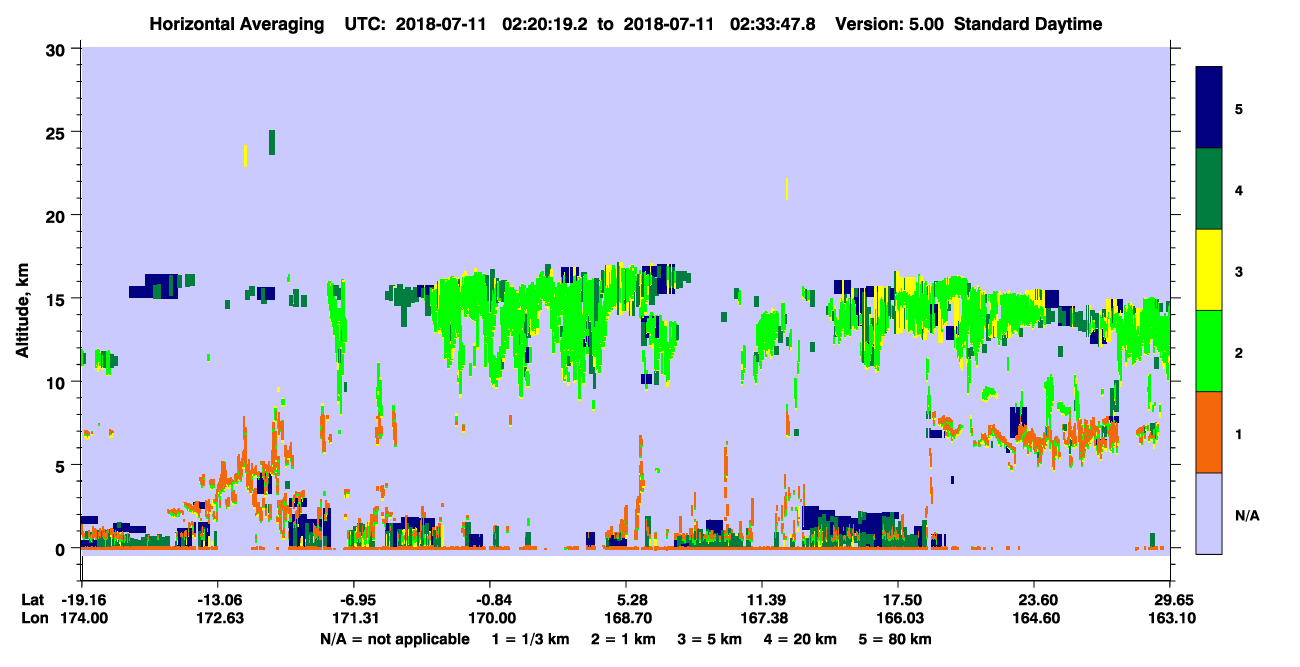Click the dark blue 5 legend swatch
Image resolution: width=1300 pixels, height=667 pixels.
(x=1209, y=108)
